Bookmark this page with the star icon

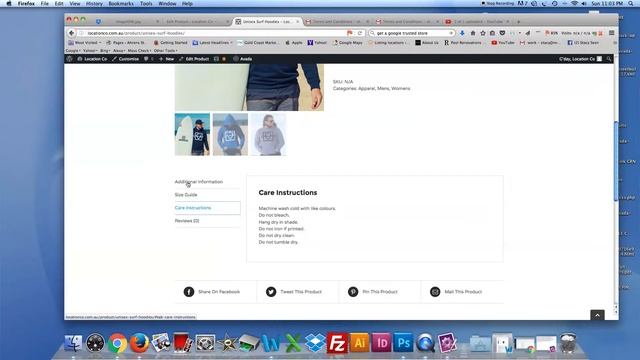click(482, 33)
